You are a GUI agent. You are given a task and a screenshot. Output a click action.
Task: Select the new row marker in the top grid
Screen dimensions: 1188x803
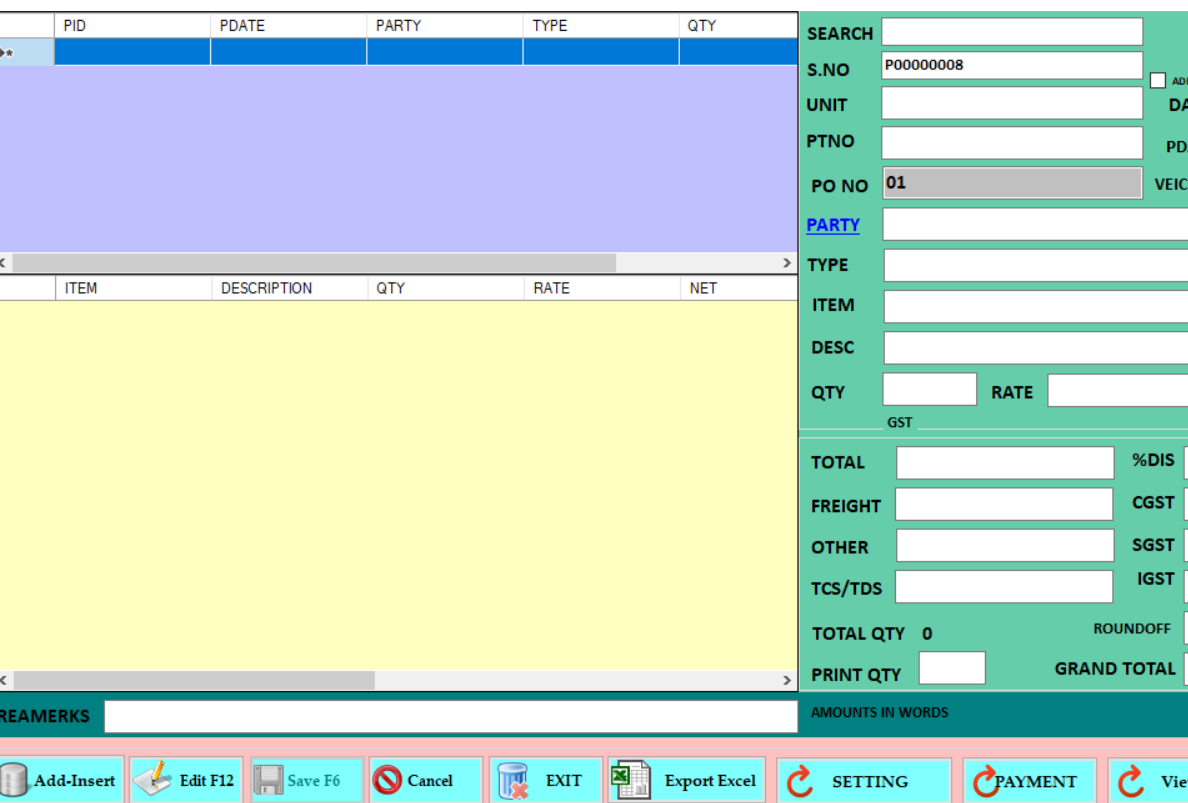(x=26, y=53)
